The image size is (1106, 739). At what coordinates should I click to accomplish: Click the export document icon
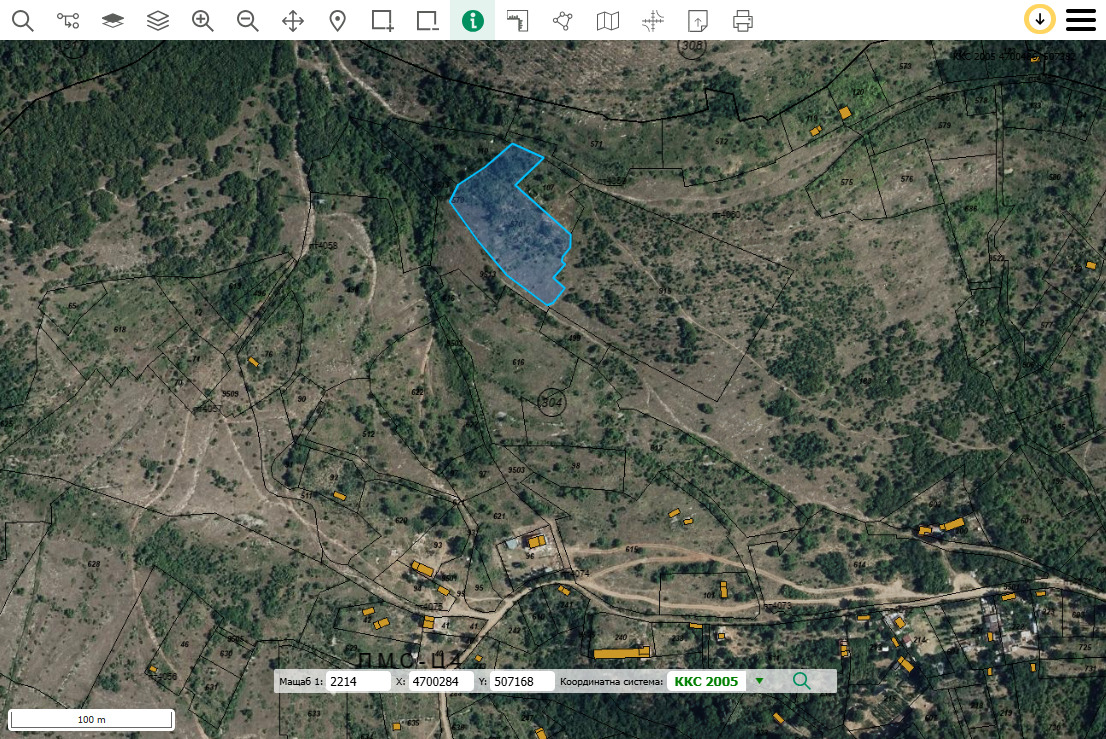(x=698, y=20)
